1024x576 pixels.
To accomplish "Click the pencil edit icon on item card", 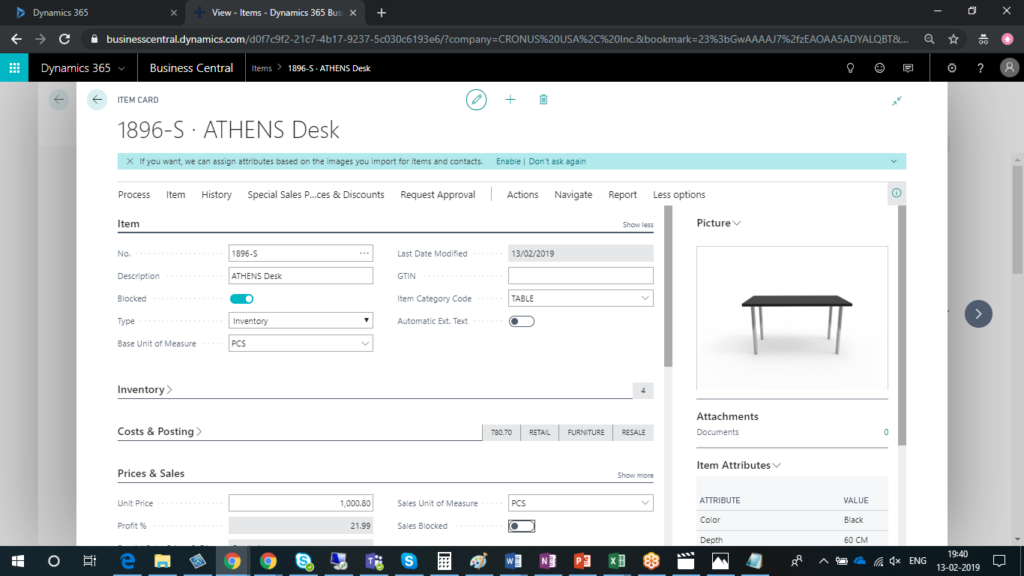I will tap(477, 100).
